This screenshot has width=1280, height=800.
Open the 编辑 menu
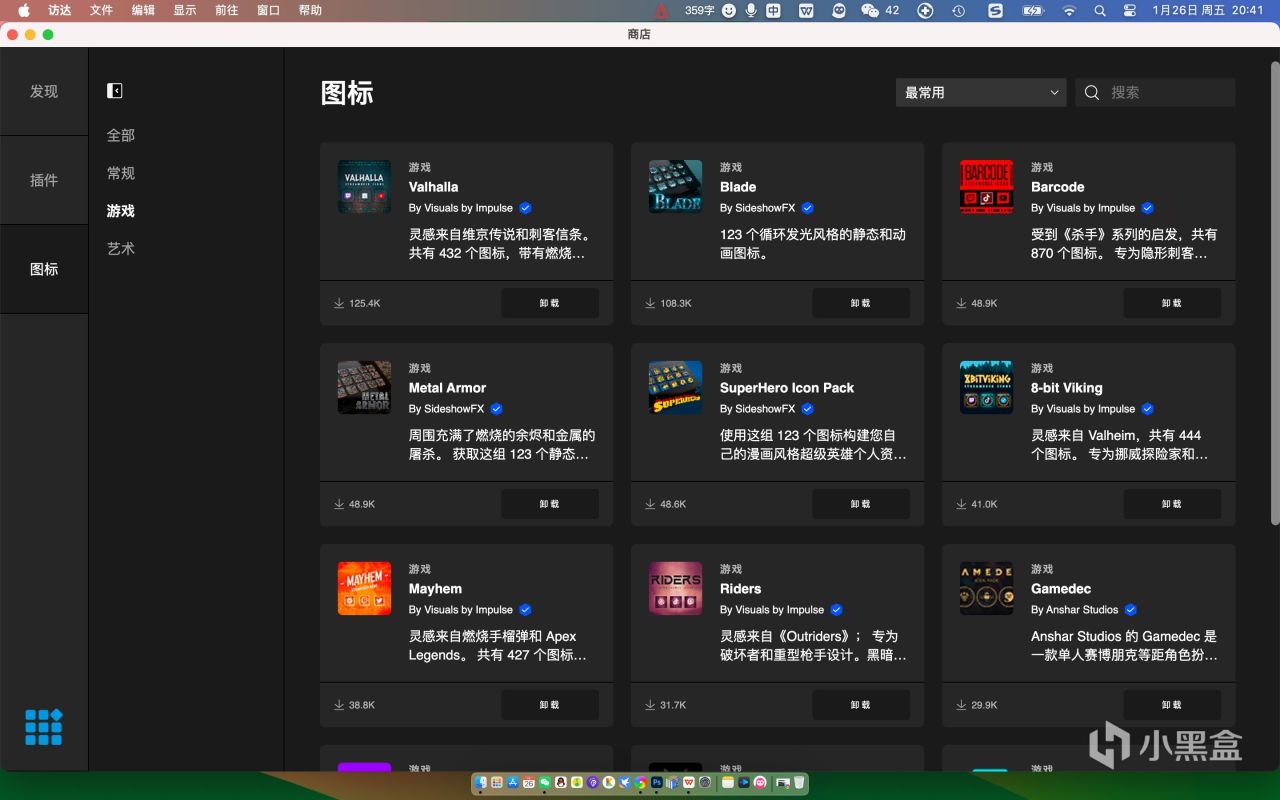tap(143, 10)
